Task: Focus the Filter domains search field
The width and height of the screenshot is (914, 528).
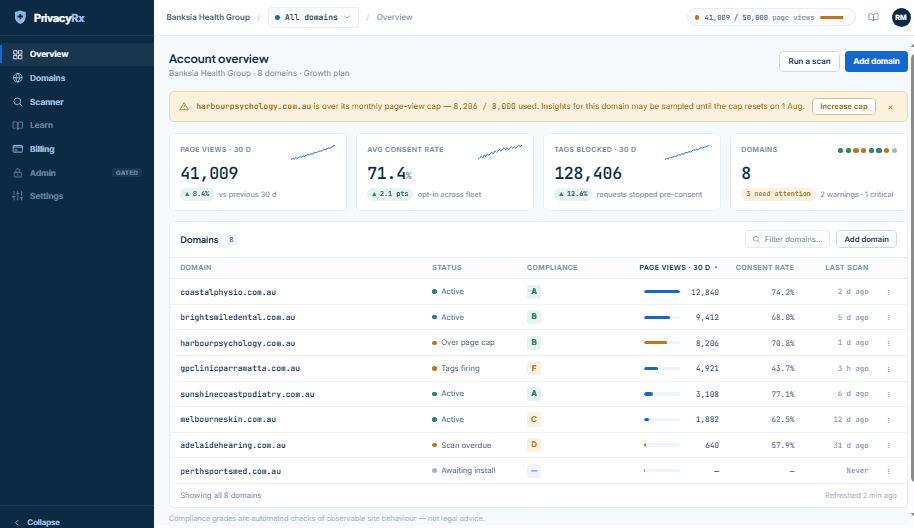Action: [x=787, y=239]
